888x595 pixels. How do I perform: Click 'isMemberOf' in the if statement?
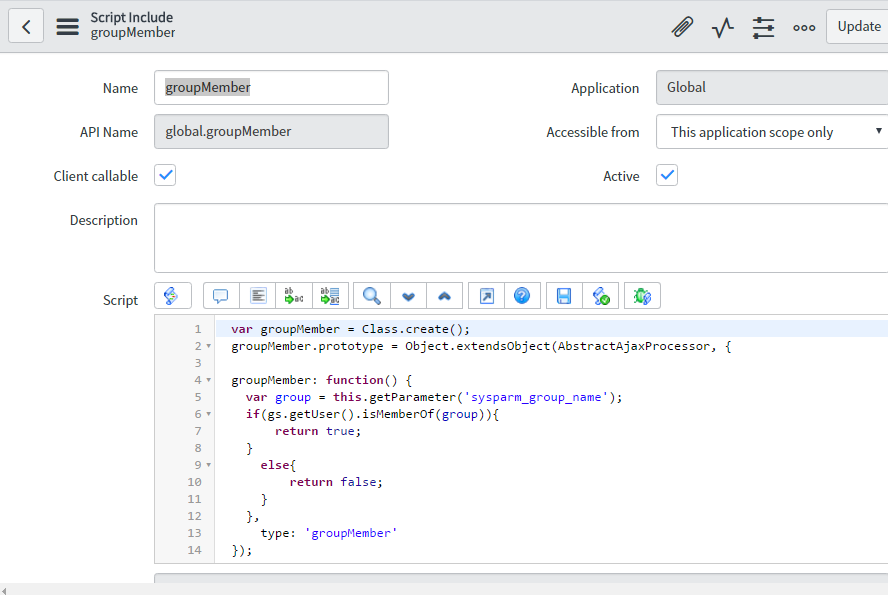click(398, 414)
